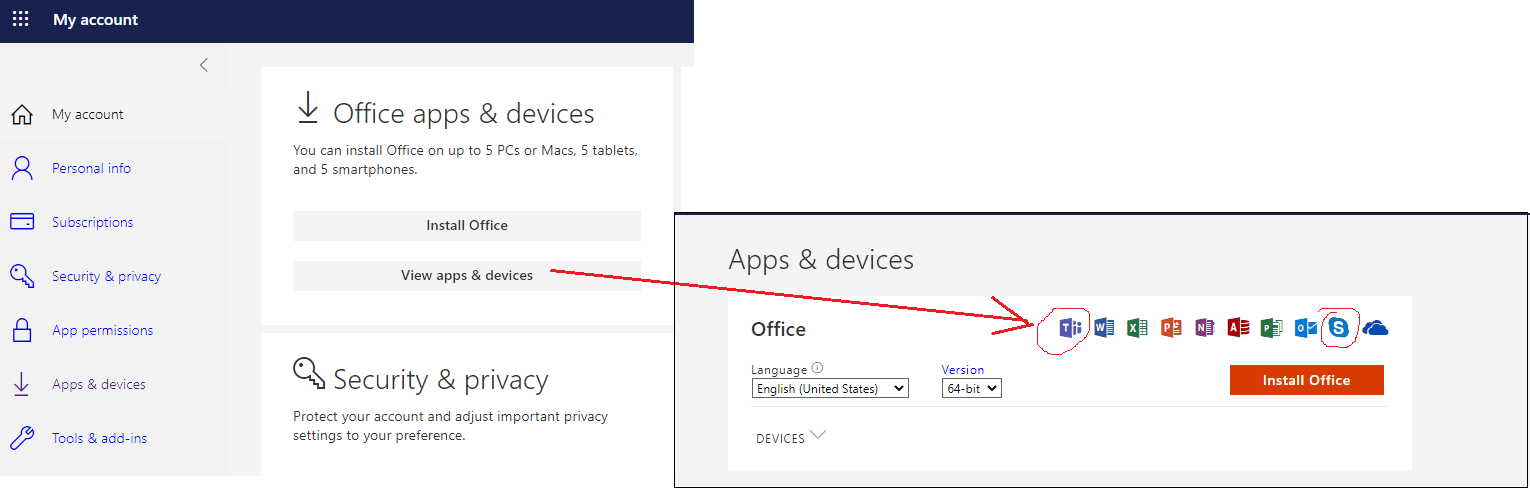The height and width of the screenshot is (495, 1530).
Task: Select Security & privacy sidebar link
Action: 106,276
